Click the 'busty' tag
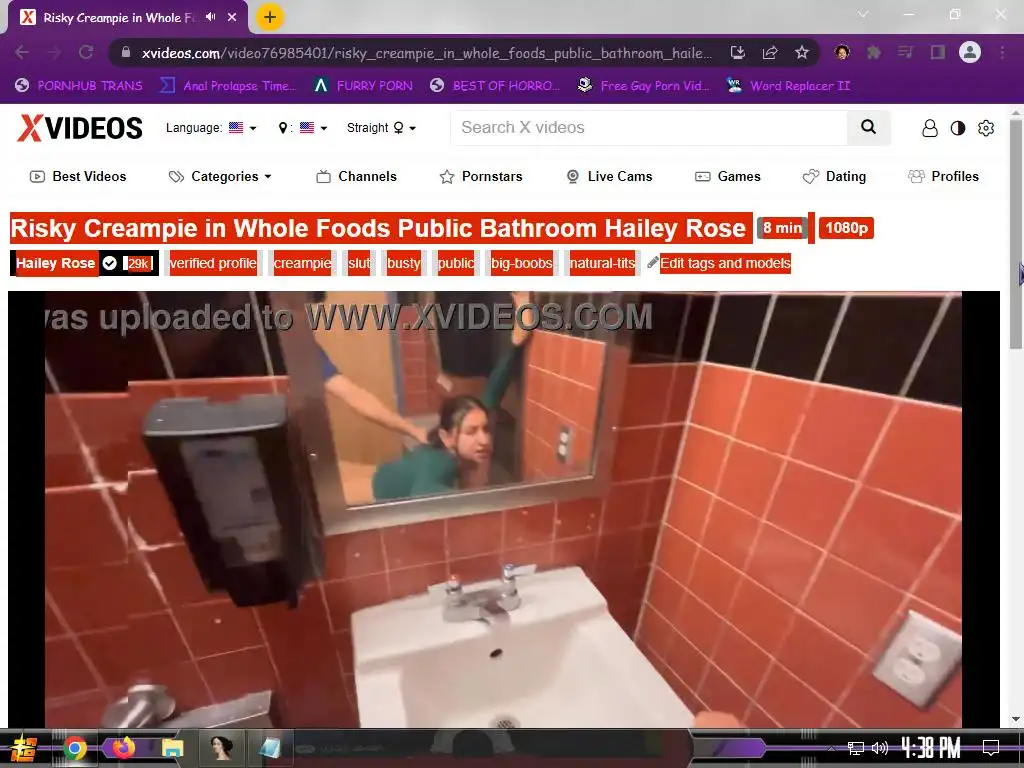Screen dimensions: 1024x768 404,263
